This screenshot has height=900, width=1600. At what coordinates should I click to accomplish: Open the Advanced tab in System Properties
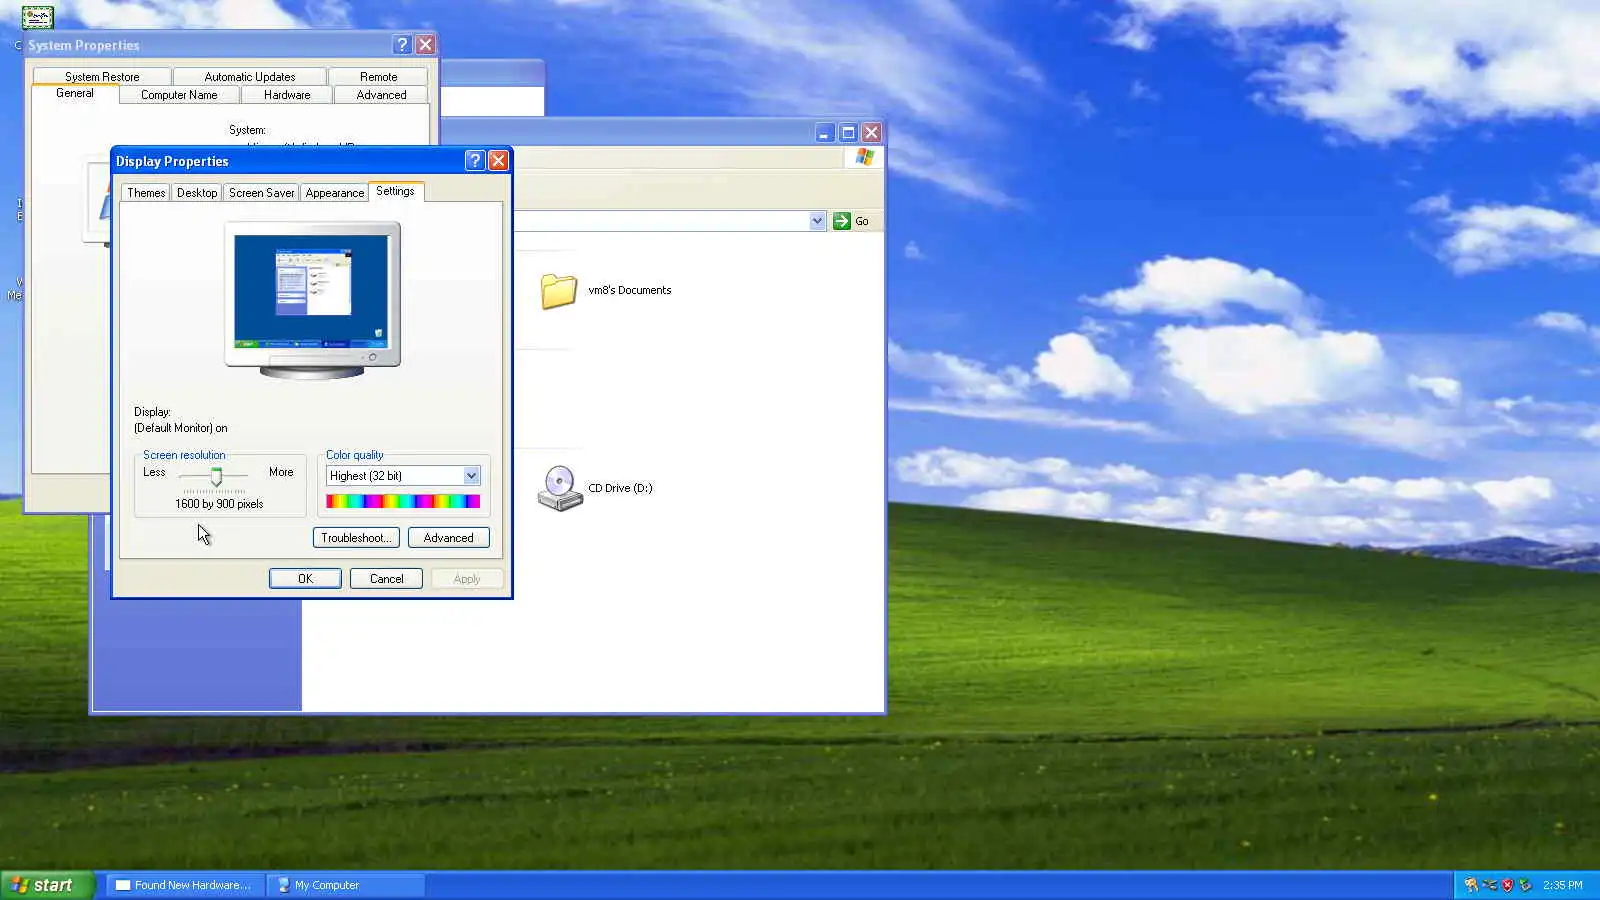[x=381, y=95]
